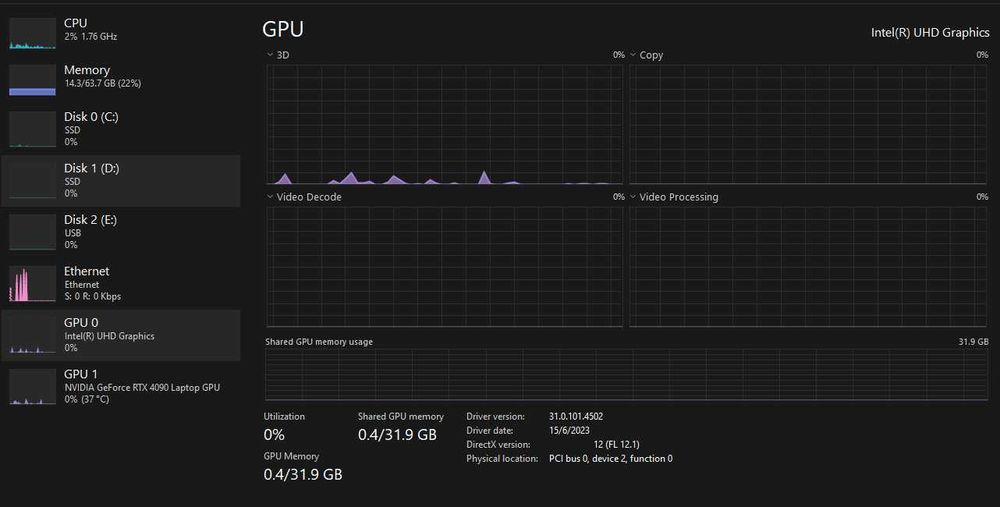Open the Video Decode engine dropdown
The width and height of the screenshot is (1000, 507).
(x=270, y=197)
